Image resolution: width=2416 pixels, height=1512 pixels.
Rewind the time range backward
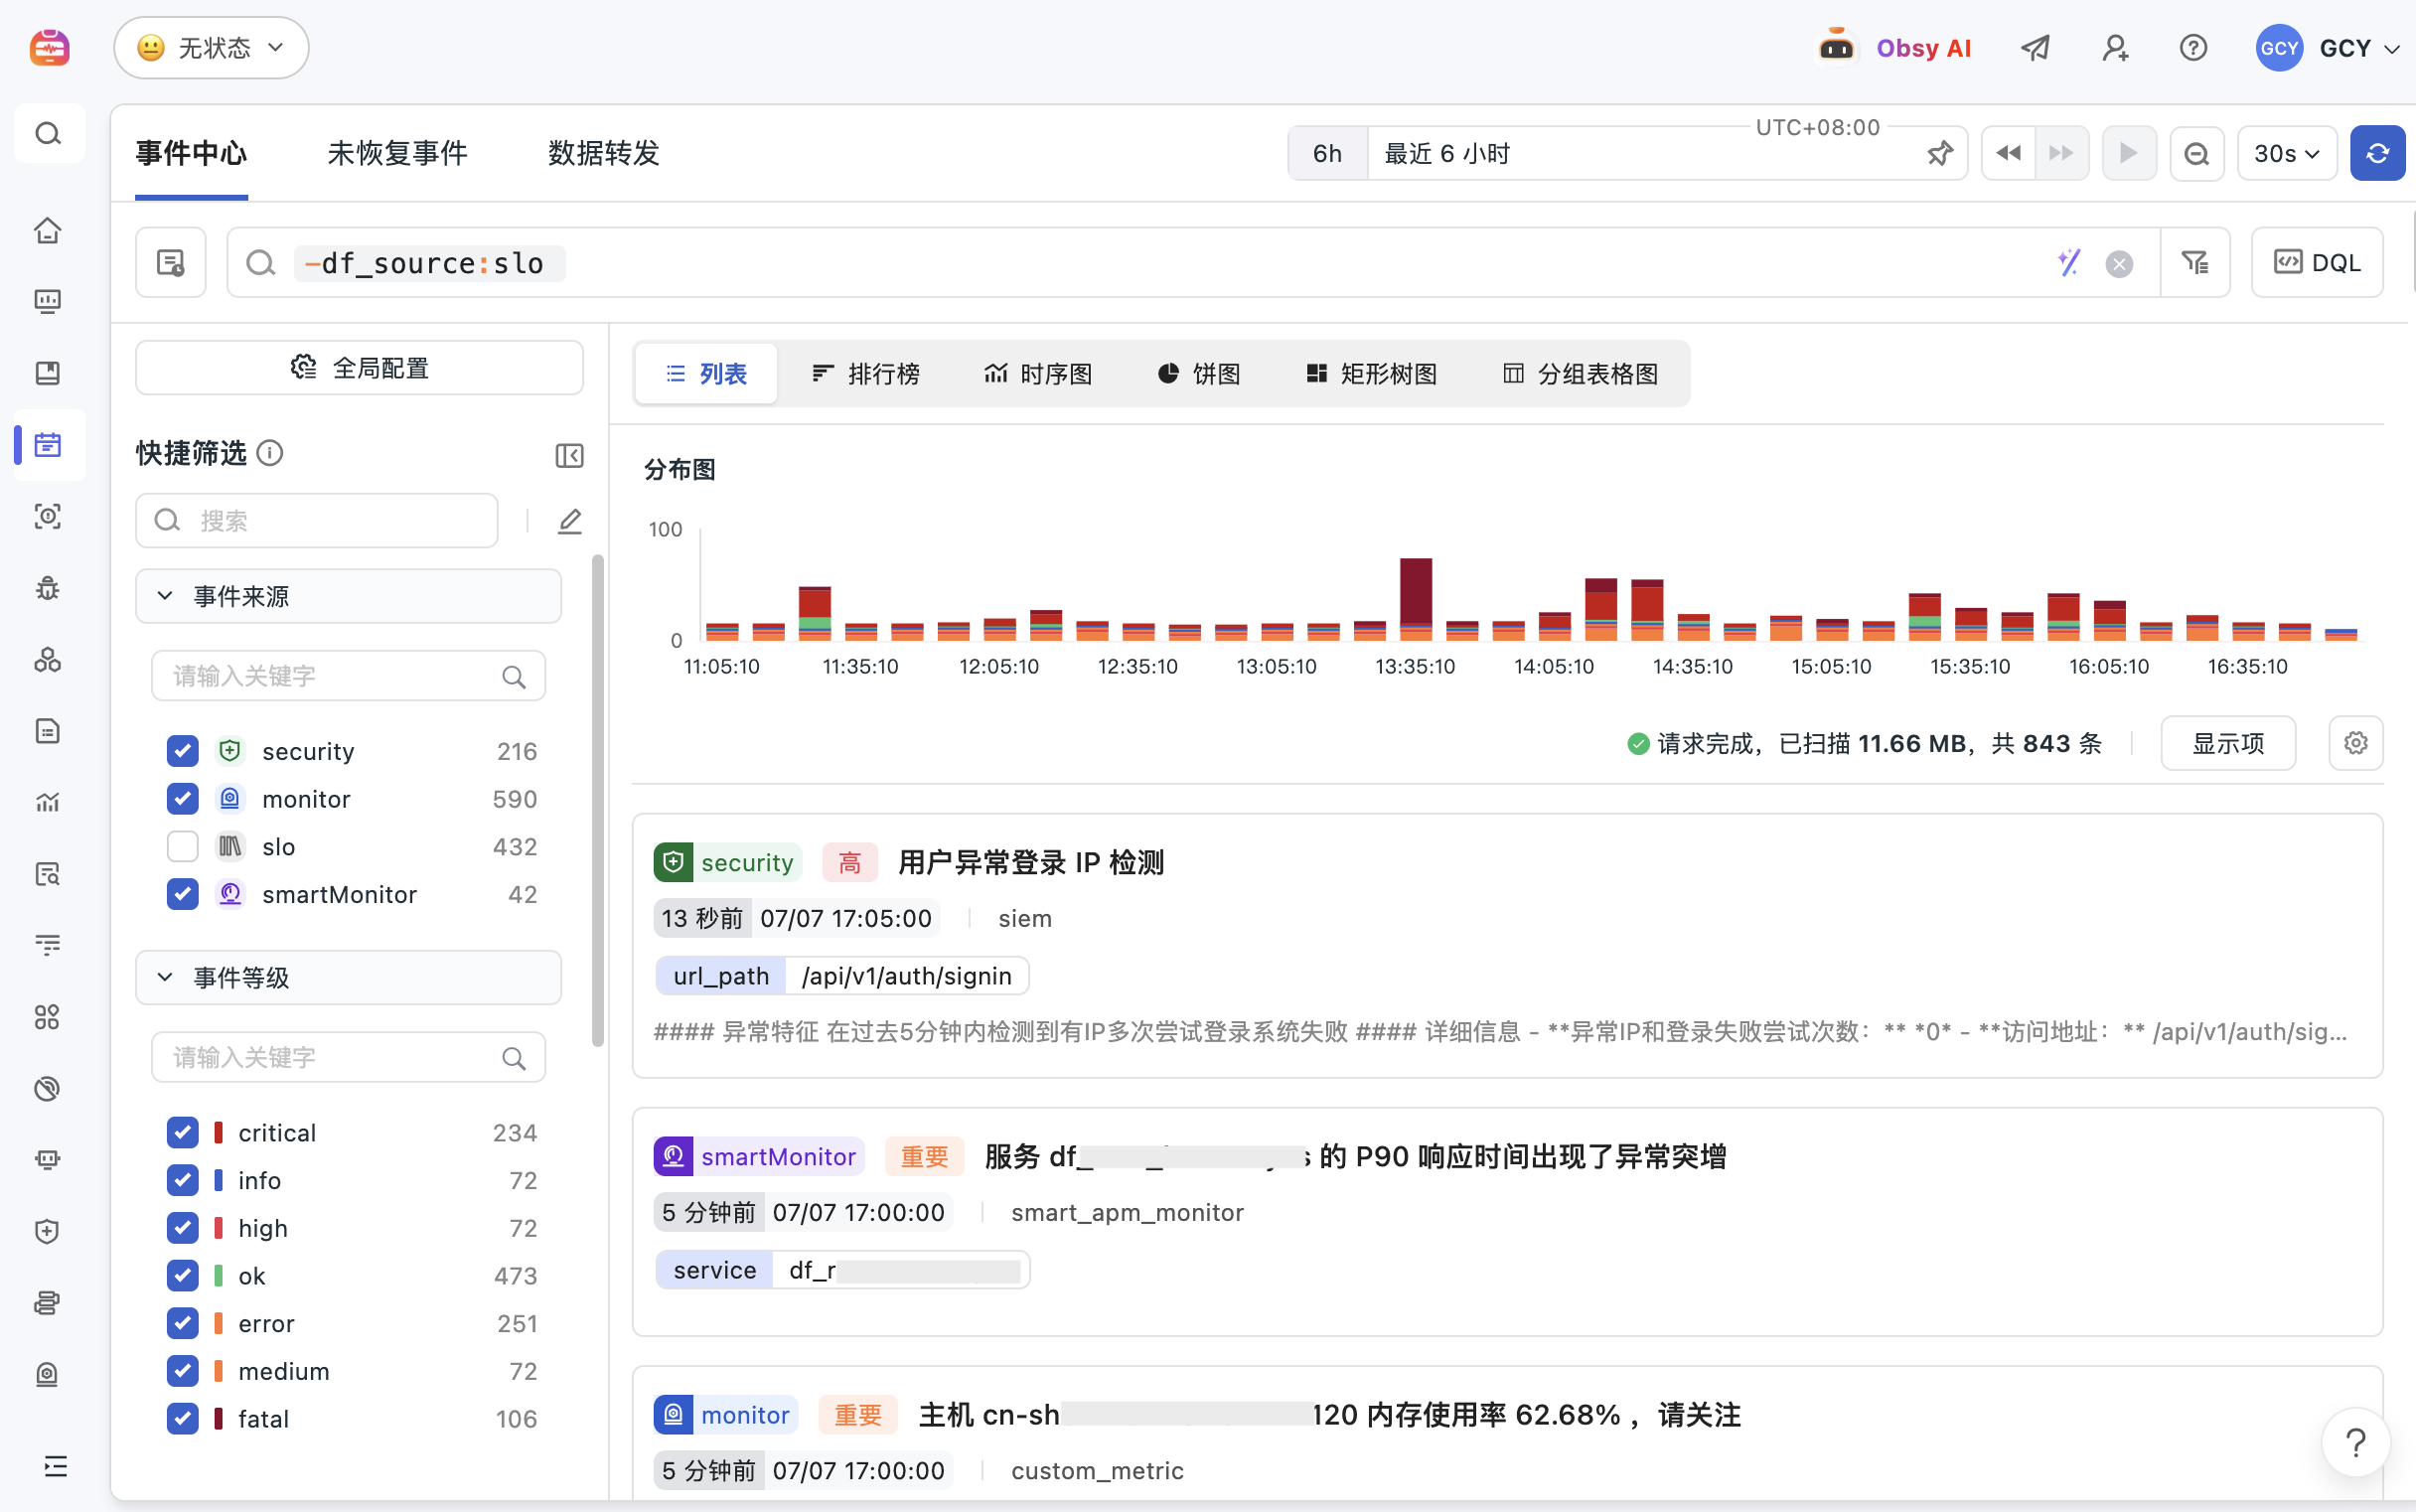click(2008, 153)
